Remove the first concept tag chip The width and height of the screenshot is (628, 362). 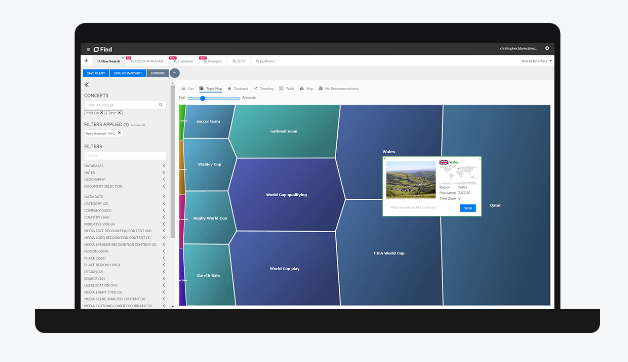[x=102, y=113]
